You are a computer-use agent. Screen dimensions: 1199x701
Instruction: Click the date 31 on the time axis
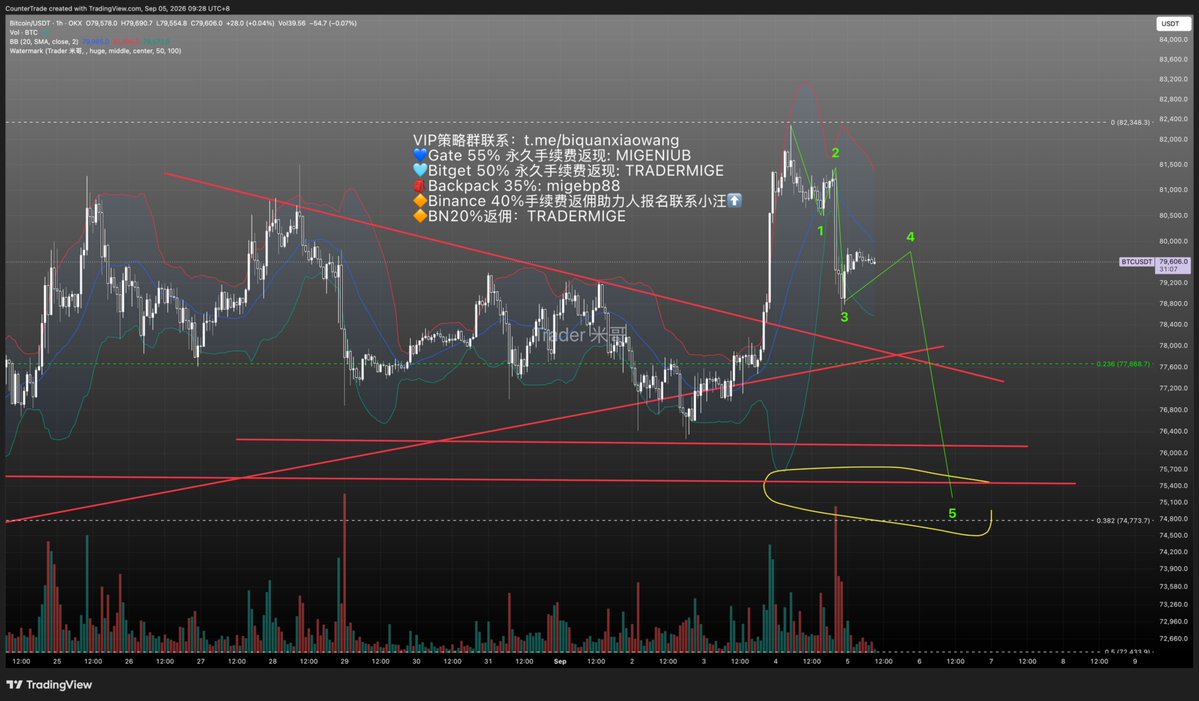(488, 661)
